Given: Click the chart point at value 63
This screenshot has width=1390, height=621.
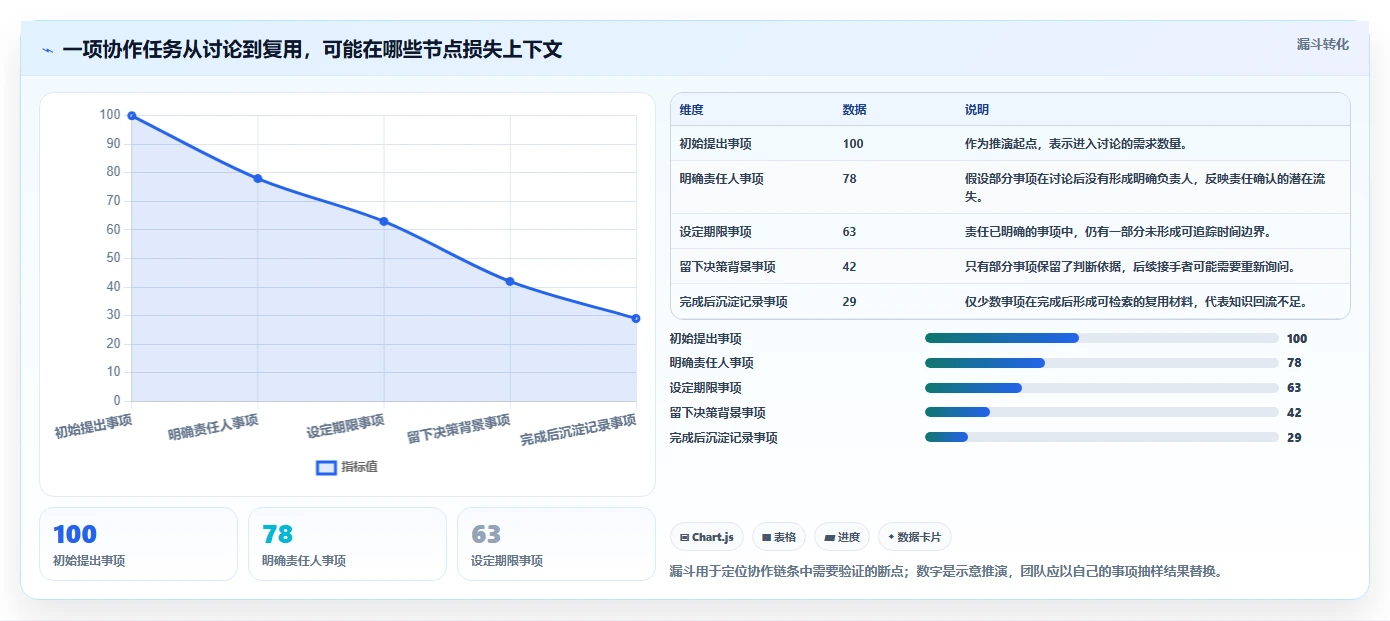Looking at the screenshot, I should [384, 221].
